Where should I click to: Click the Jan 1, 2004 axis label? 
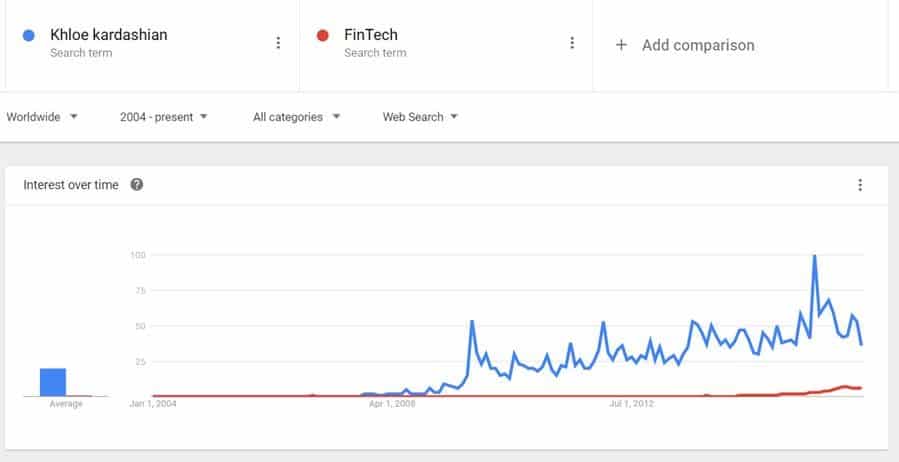pos(153,404)
